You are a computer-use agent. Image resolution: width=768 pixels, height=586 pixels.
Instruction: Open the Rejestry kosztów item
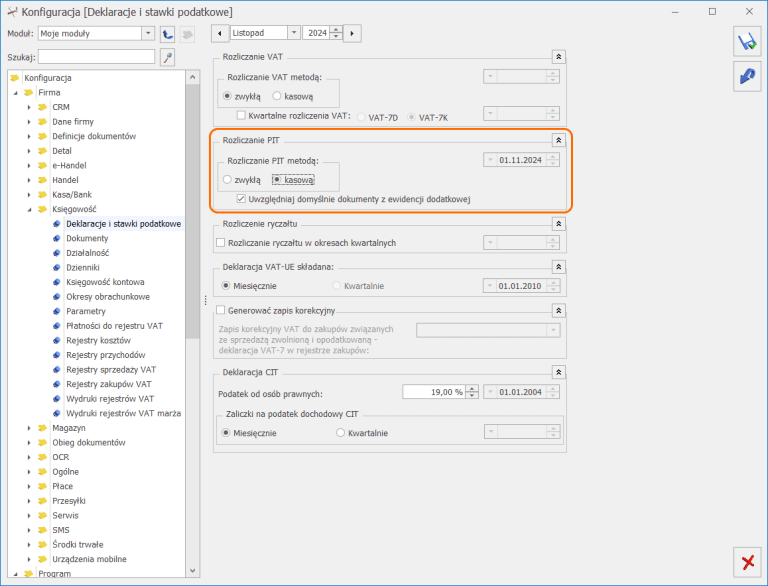point(98,341)
